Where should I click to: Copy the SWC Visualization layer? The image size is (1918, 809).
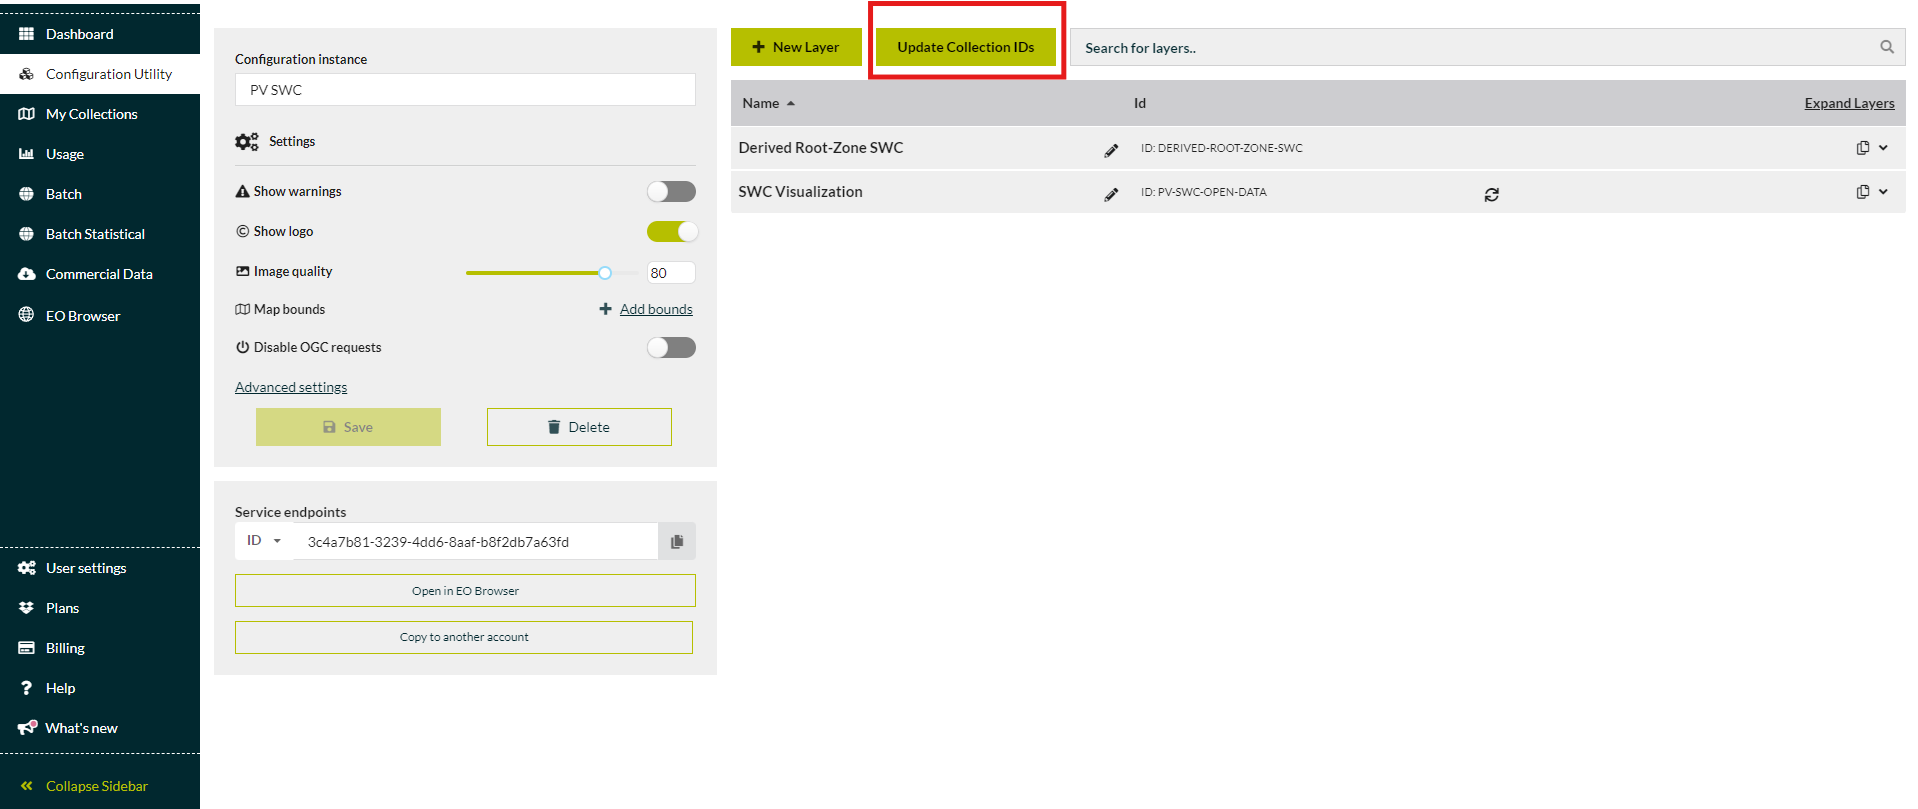click(1863, 192)
